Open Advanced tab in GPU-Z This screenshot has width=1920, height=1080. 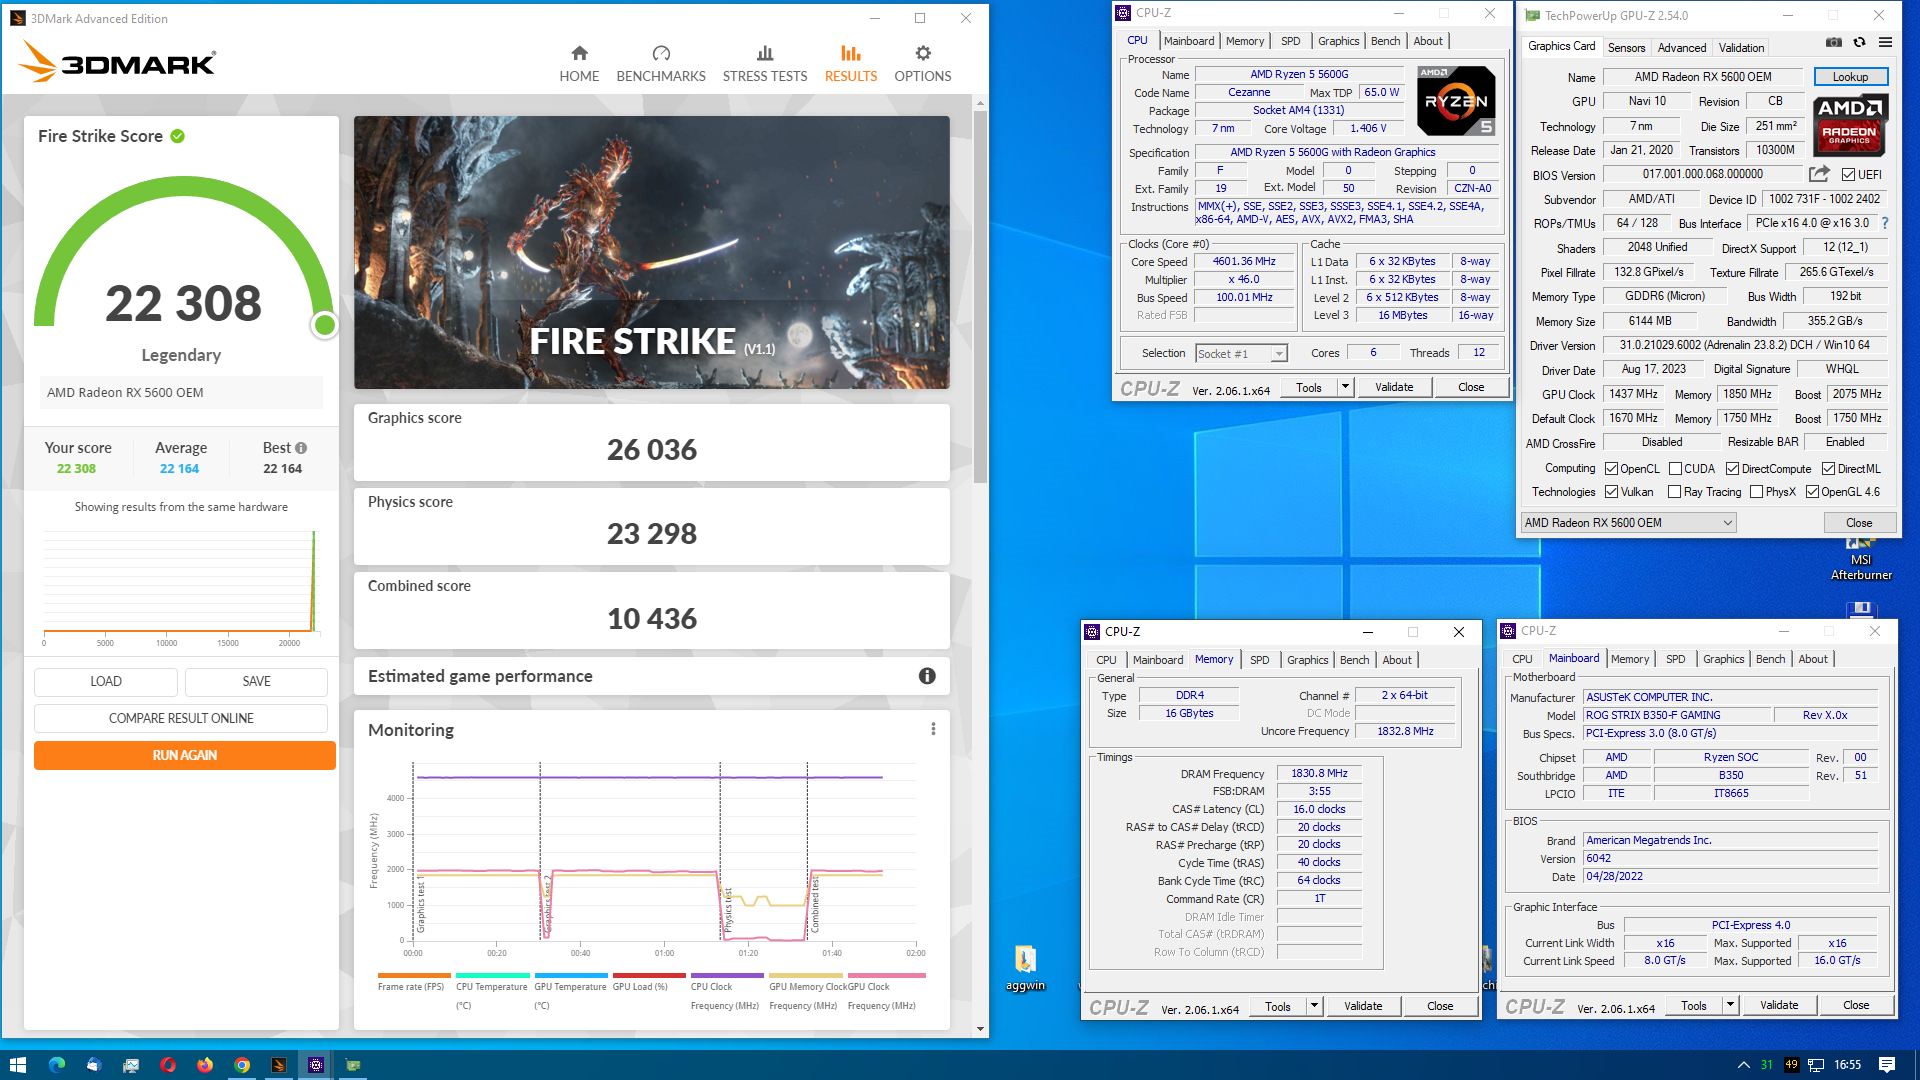tap(1682, 48)
